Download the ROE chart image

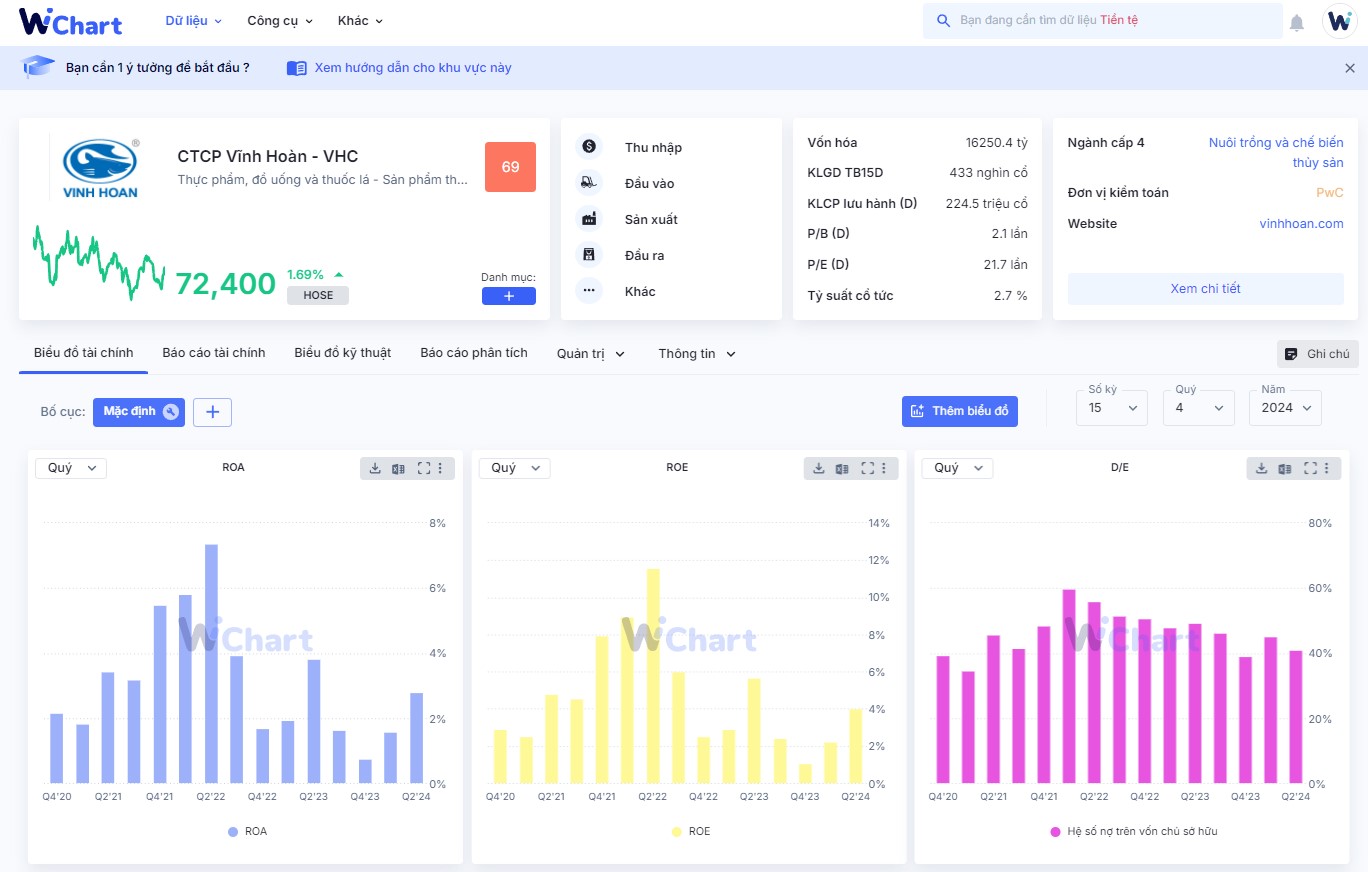(x=819, y=468)
